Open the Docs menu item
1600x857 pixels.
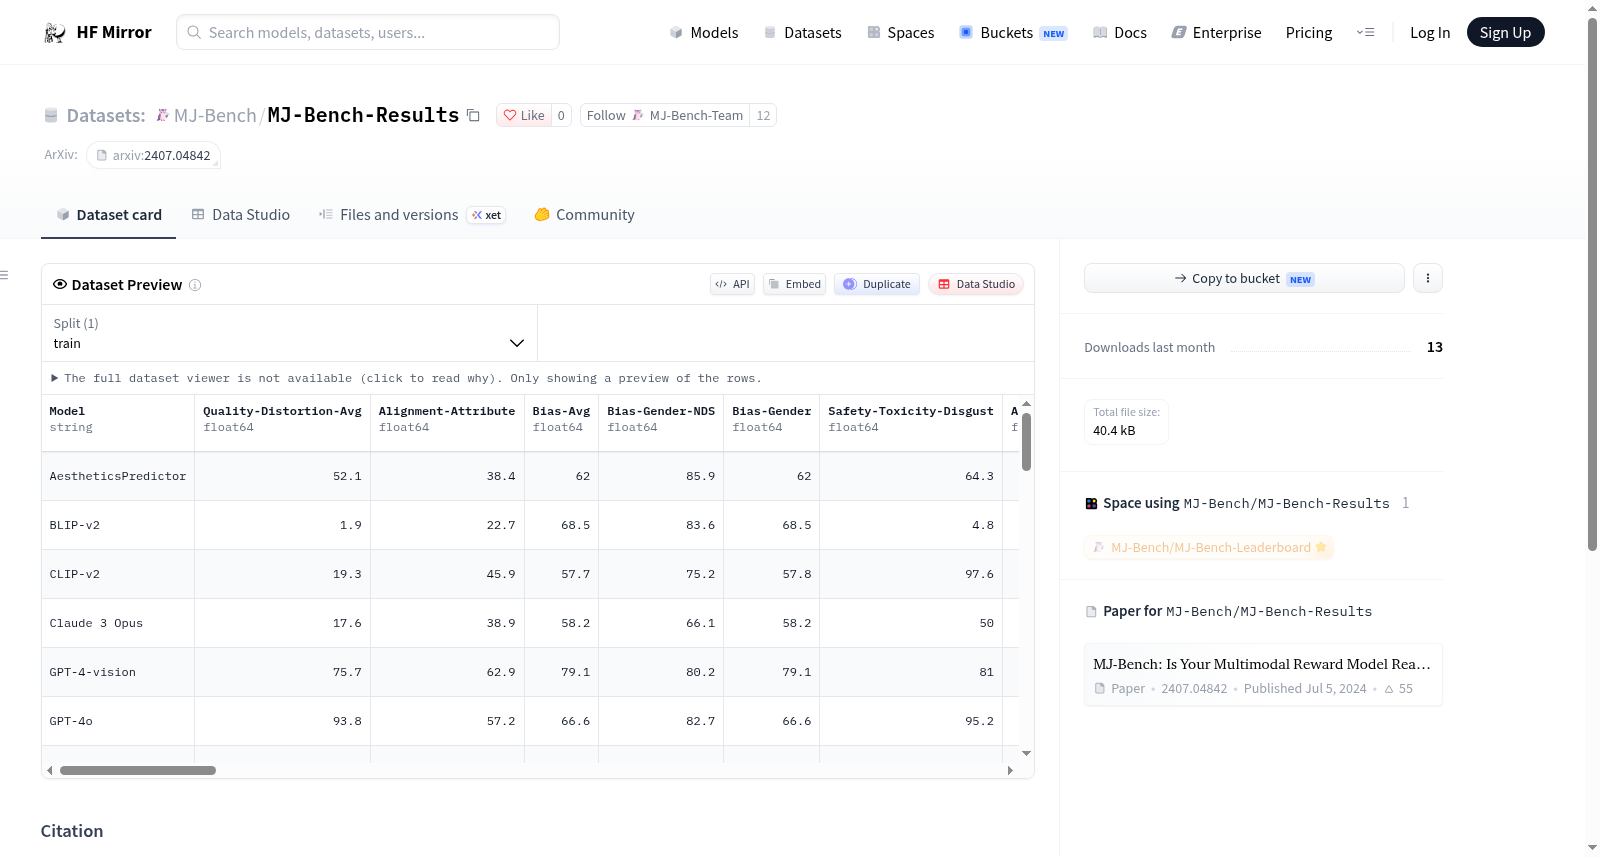(1120, 33)
